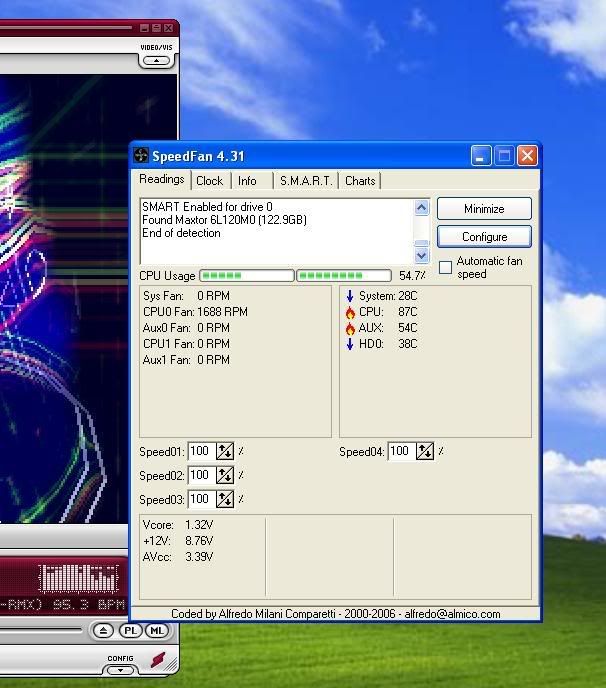Screen dimensions: 606x688
Task: Click 'Found Maxtor 6L120M0' log line
Action: click(224, 220)
